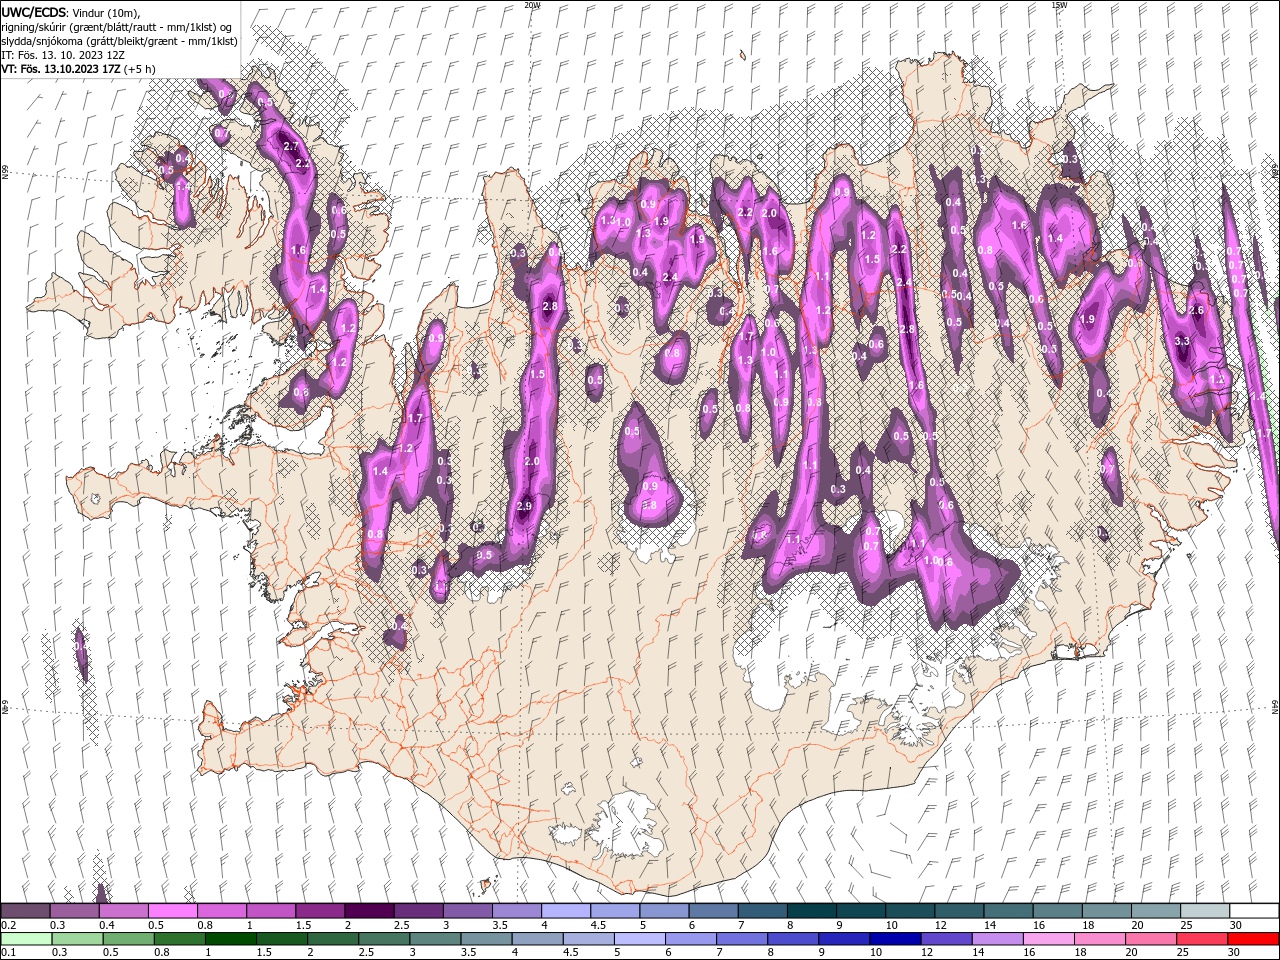Select the dark purple snow swatch from 2 to 2.5
The image size is (1280, 960).
(x=369, y=911)
